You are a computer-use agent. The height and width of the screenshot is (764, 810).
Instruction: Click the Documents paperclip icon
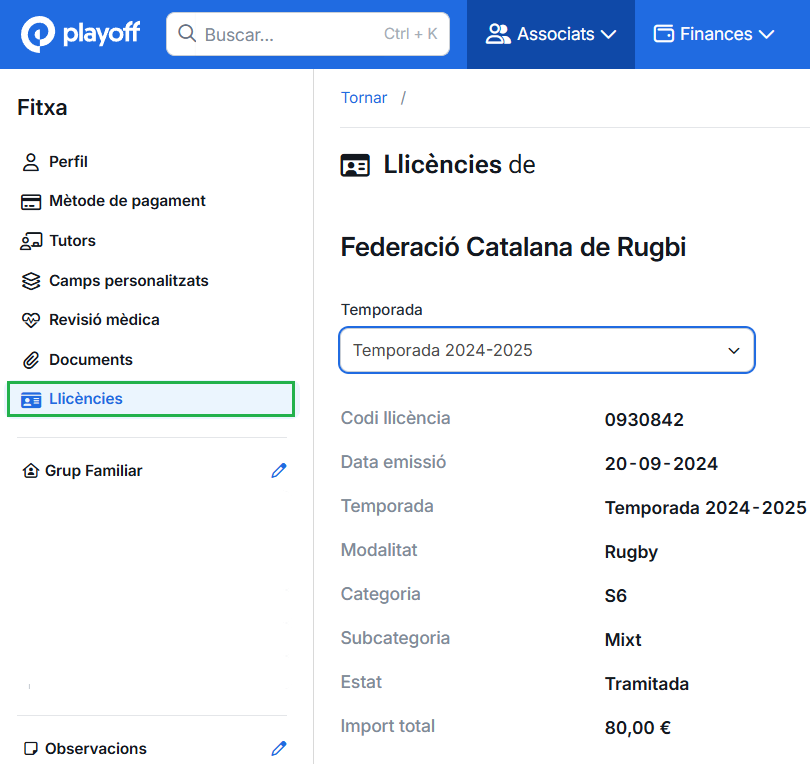(x=30, y=360)
